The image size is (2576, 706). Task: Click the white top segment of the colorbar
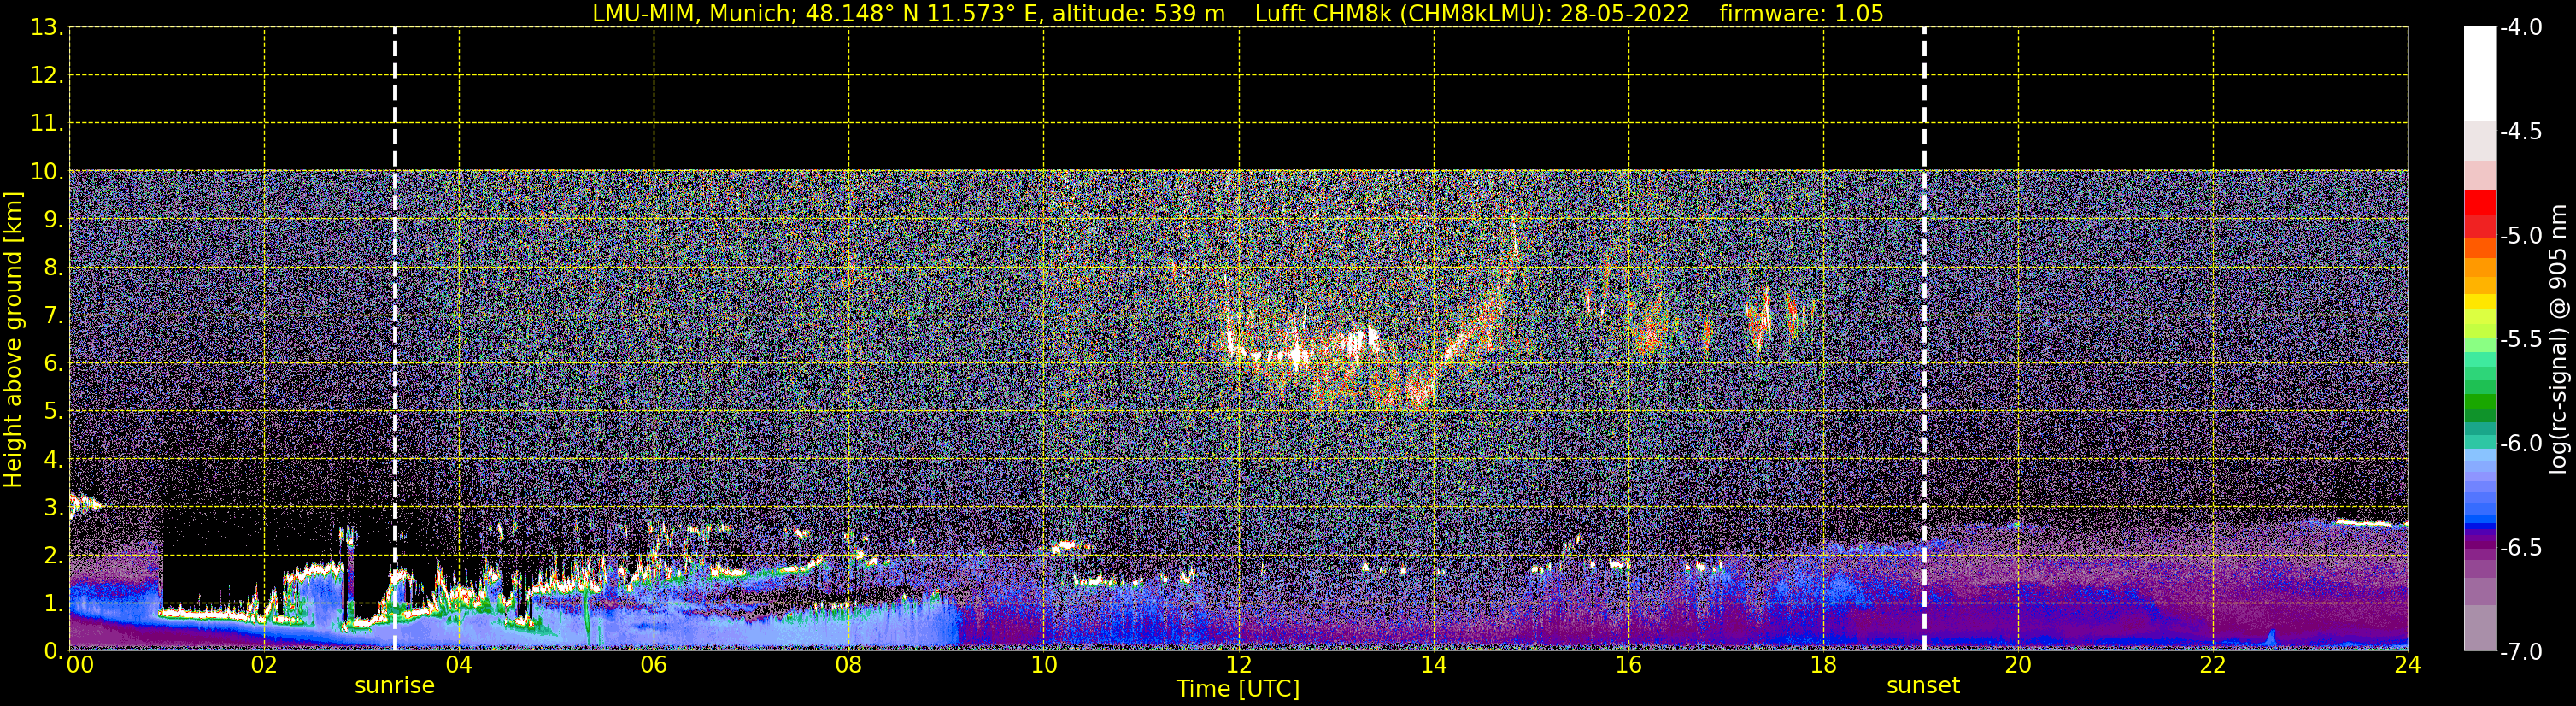pos(2480,75)
